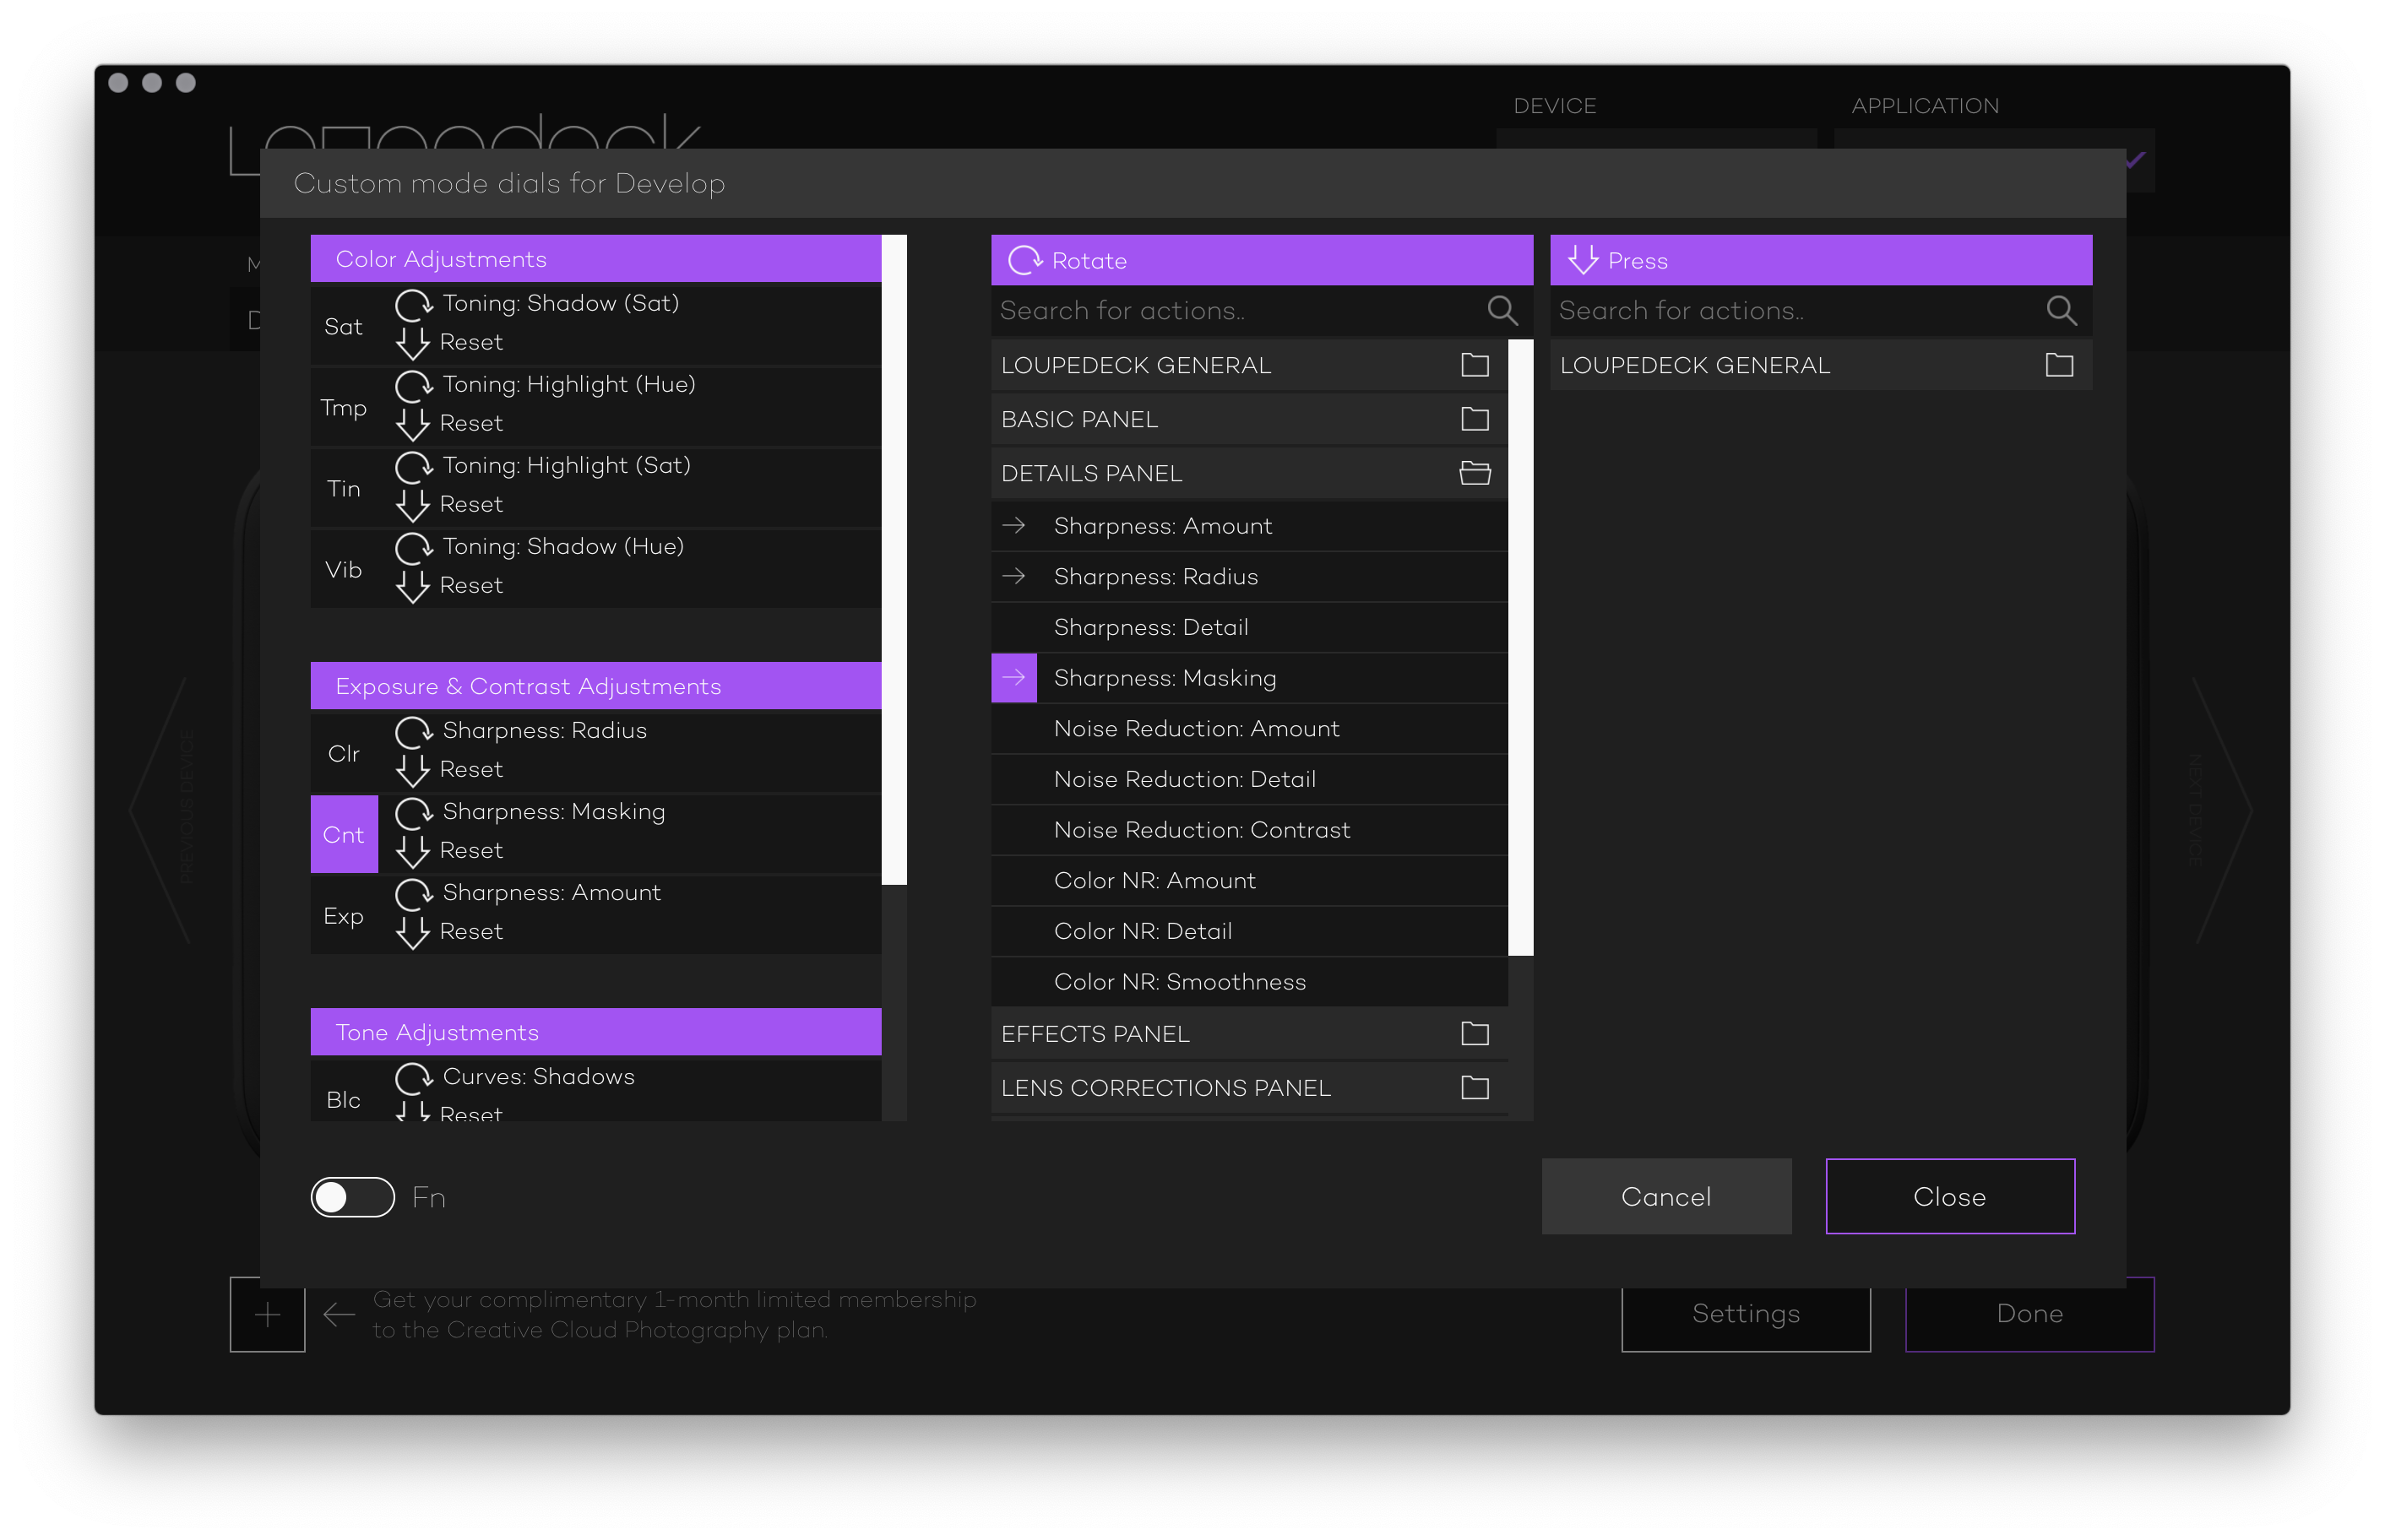The image size is (2385, 1540).
Task: Click press arrow icon under Sharpness: Masking
Action: click(x=412, y=851)
